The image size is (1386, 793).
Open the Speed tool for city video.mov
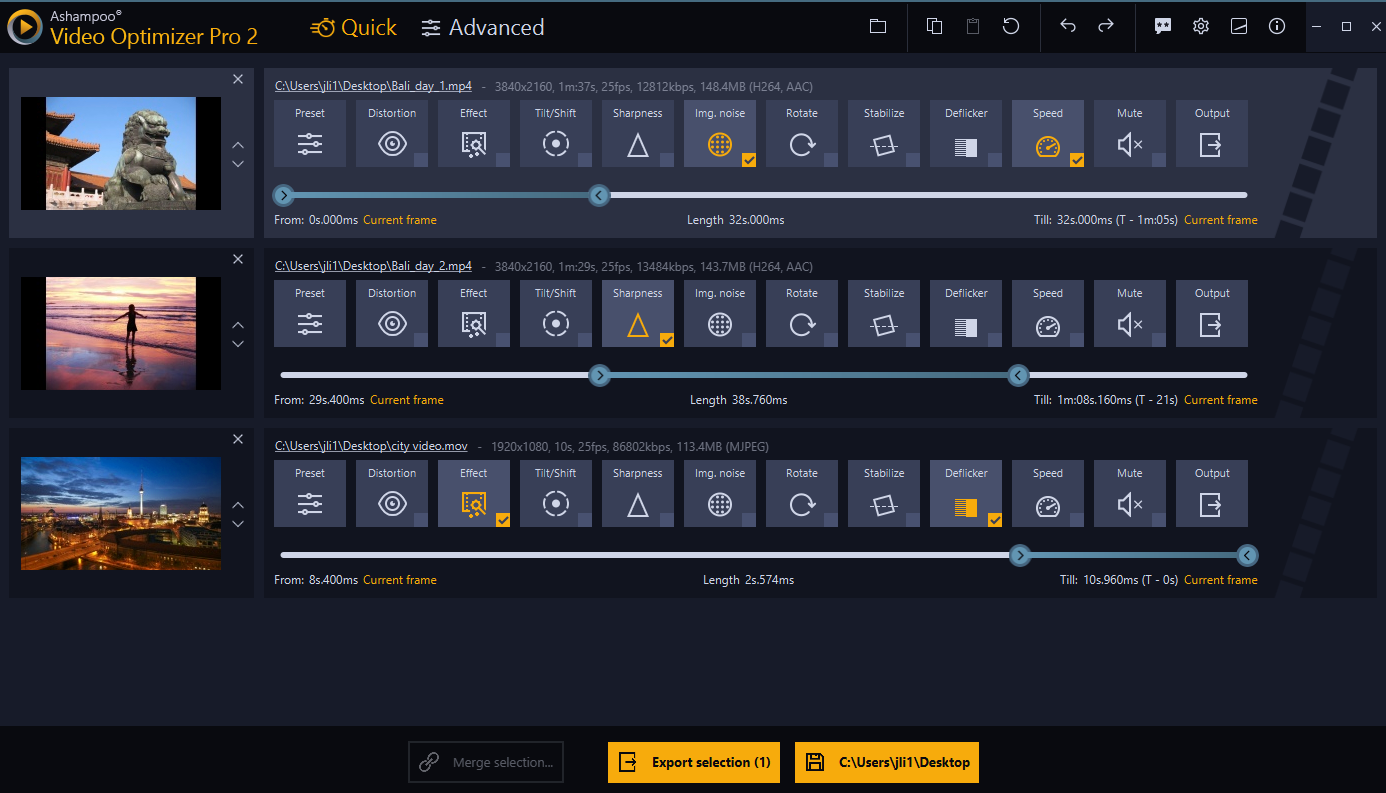coord(1048,493)
